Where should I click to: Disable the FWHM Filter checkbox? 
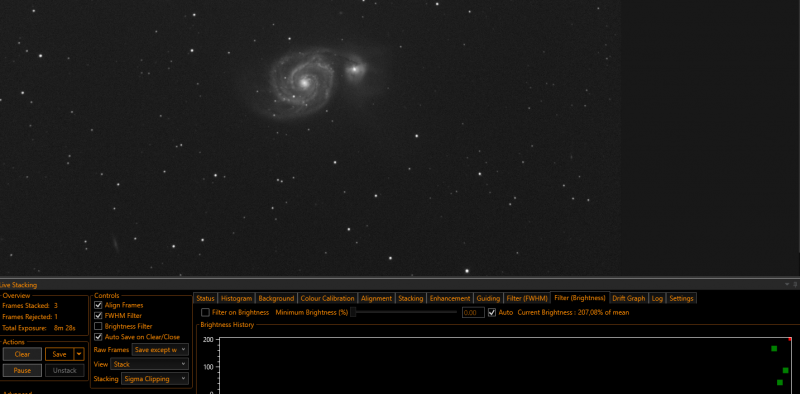(x=98, y=316)
